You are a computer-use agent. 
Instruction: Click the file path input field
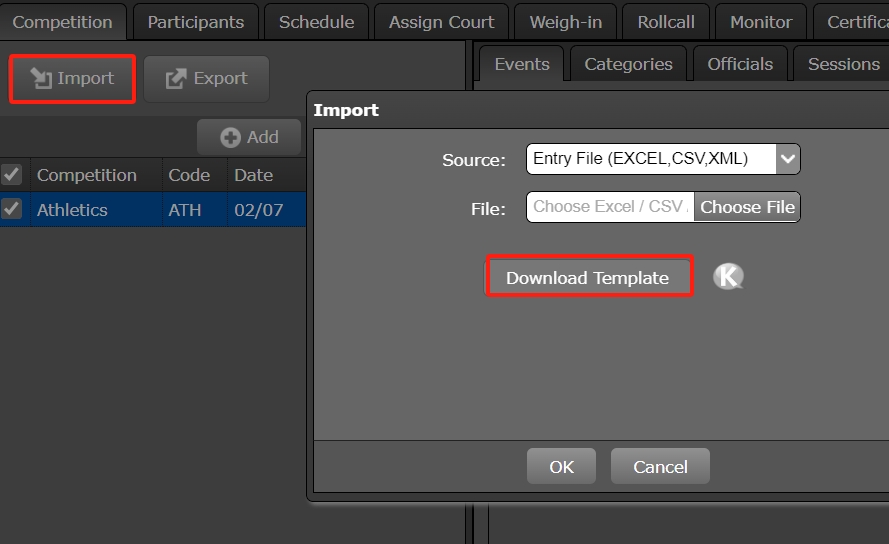[x=609, y=207]
